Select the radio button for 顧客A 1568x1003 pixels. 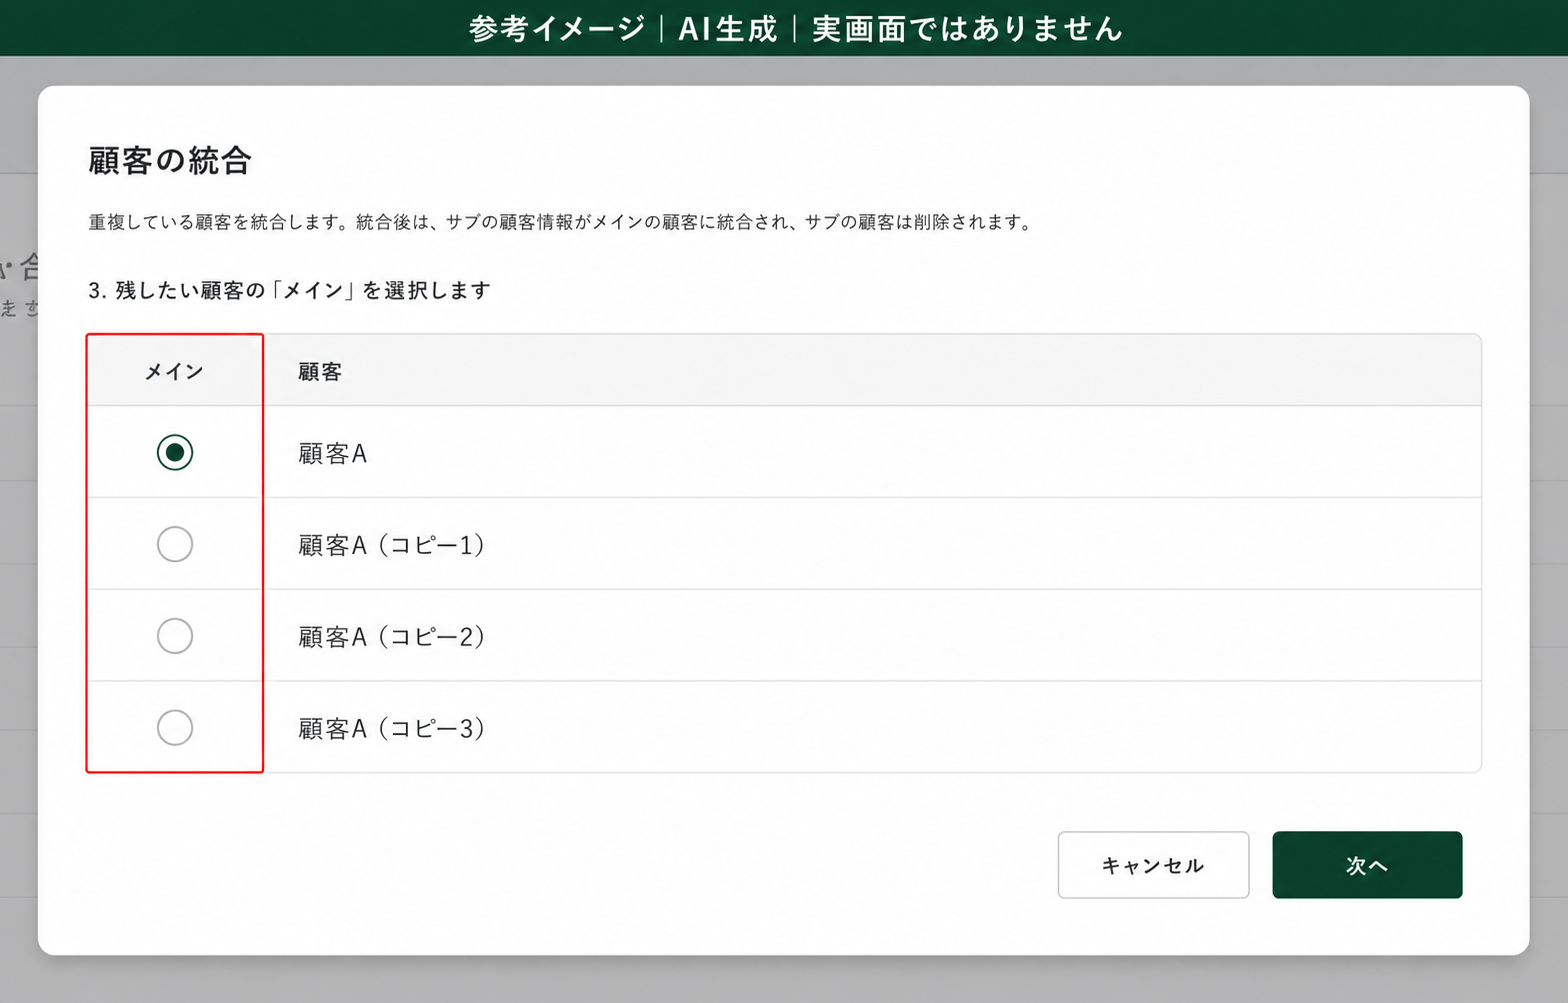[x=175, y=452]
